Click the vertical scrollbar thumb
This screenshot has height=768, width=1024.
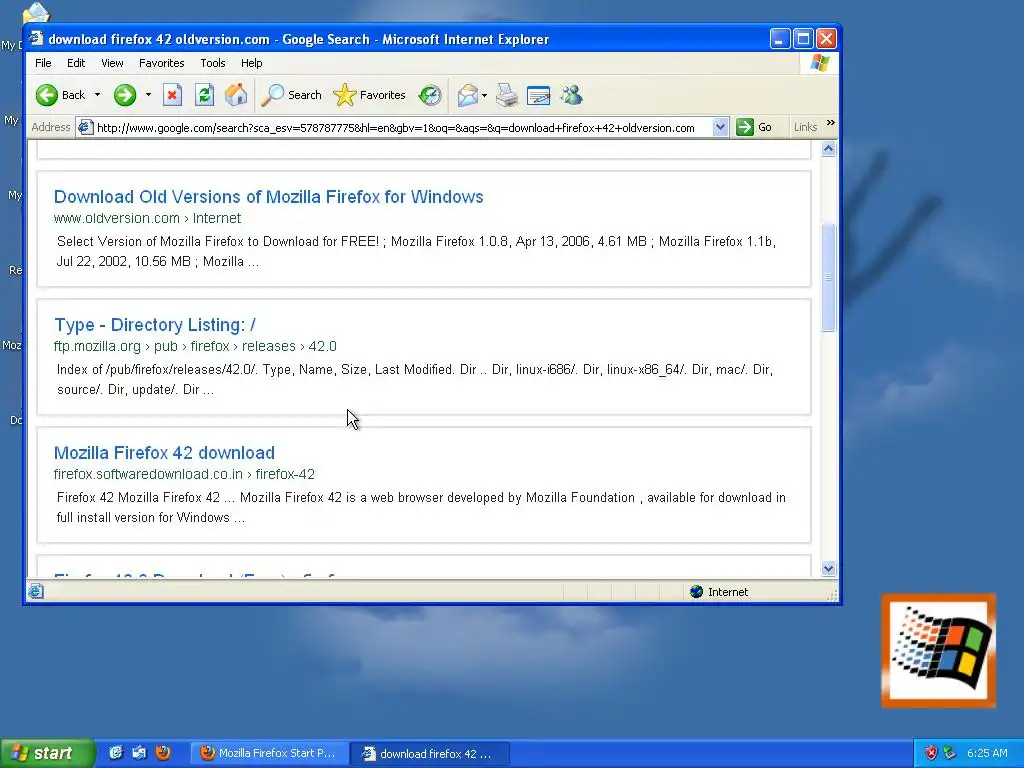pos(828,277)
